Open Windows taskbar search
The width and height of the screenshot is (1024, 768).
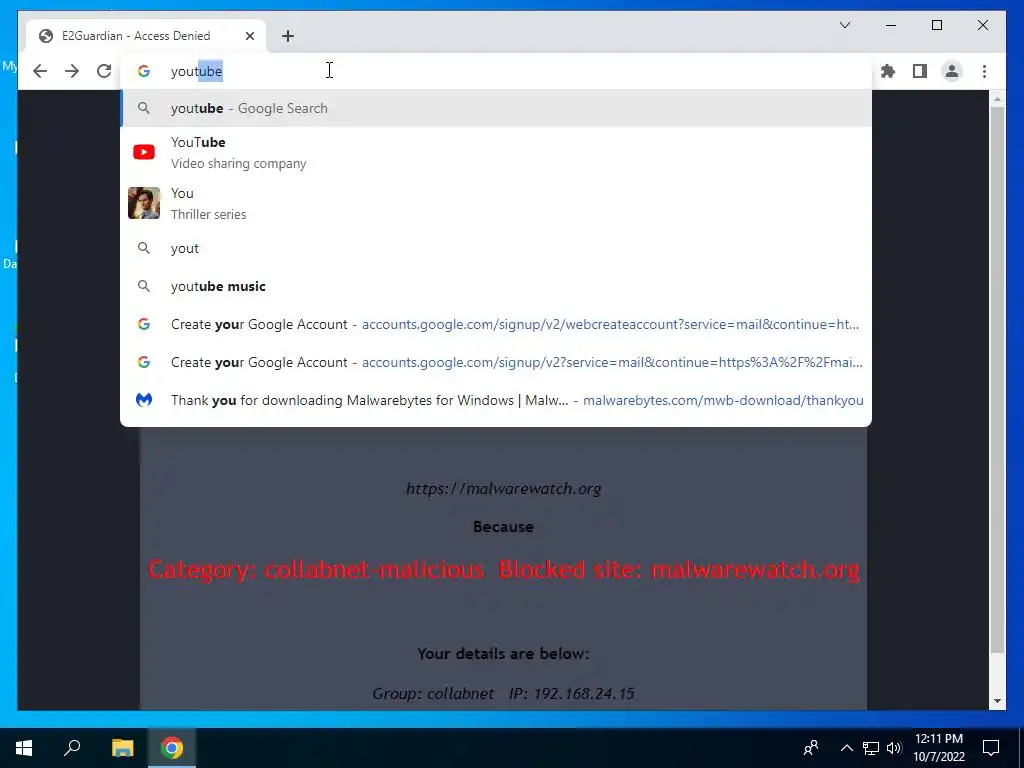tap(72, 748)
